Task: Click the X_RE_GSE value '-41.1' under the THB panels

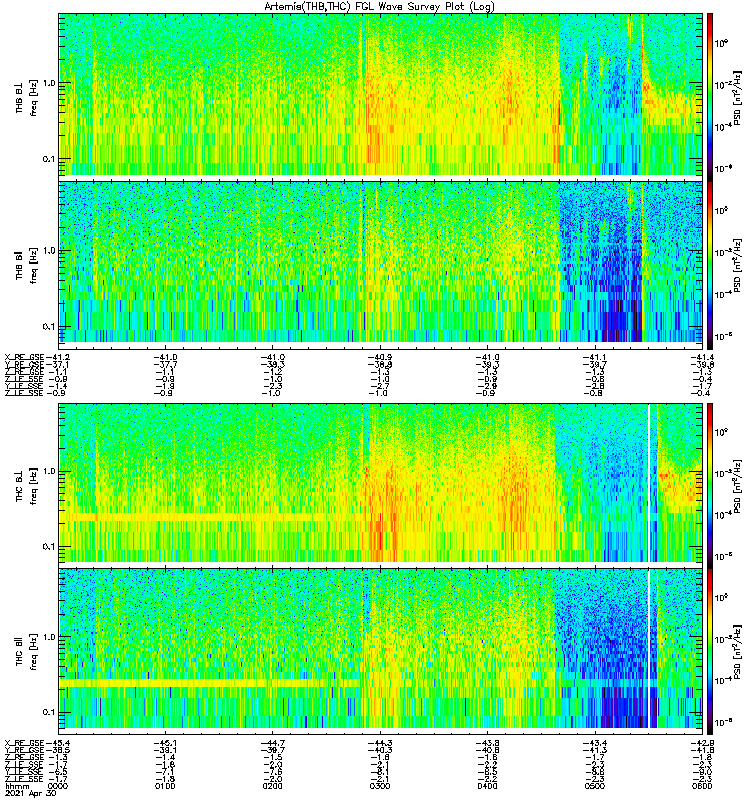Action: (x=595, y=357)
